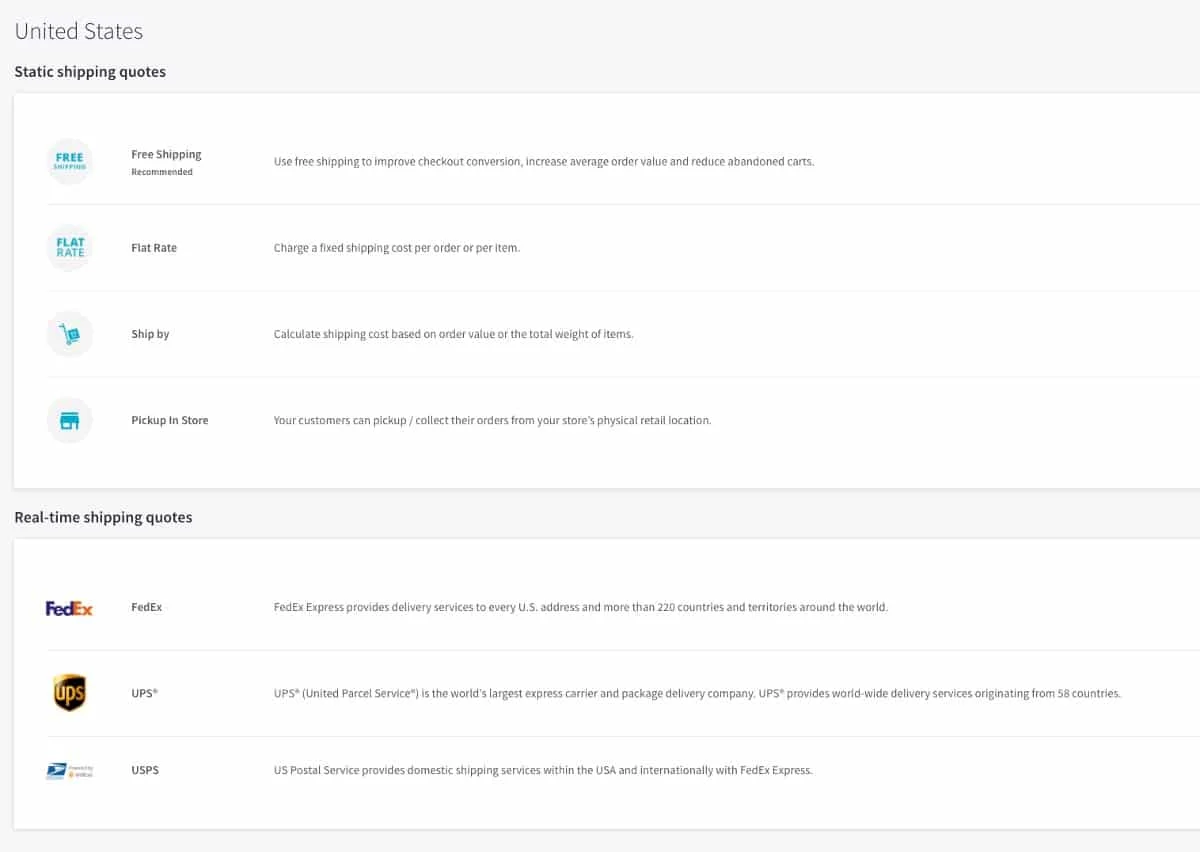Choose the USPS carrier label

point(145,770)
